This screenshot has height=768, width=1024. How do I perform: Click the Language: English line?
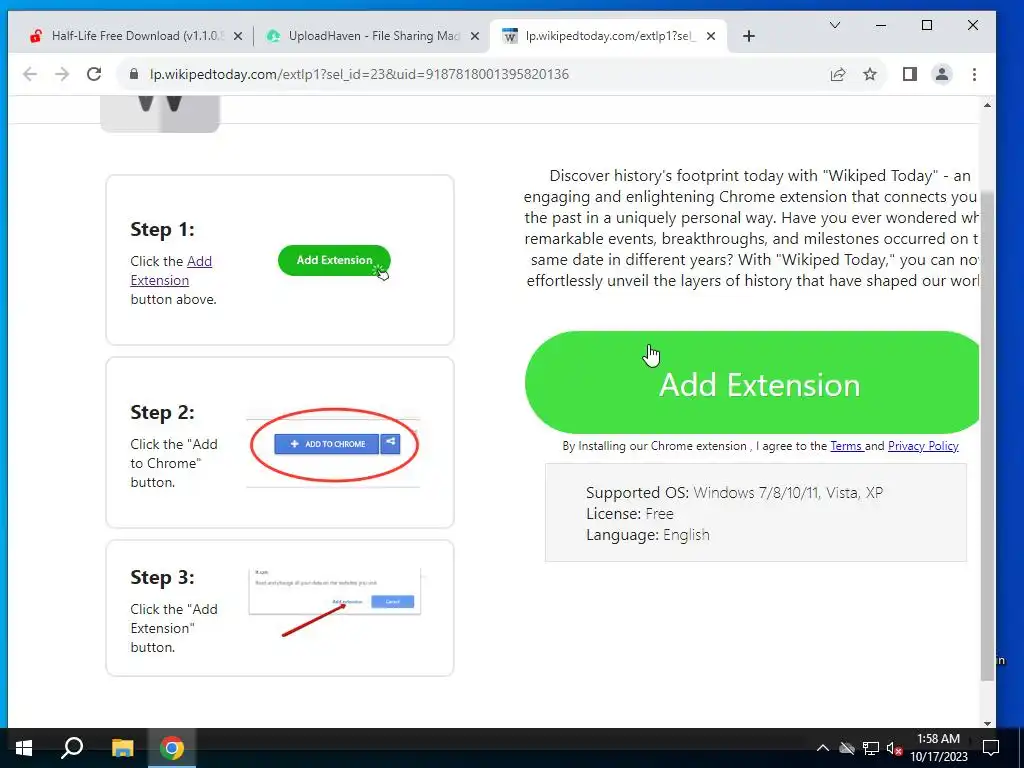tap(647, 534)
